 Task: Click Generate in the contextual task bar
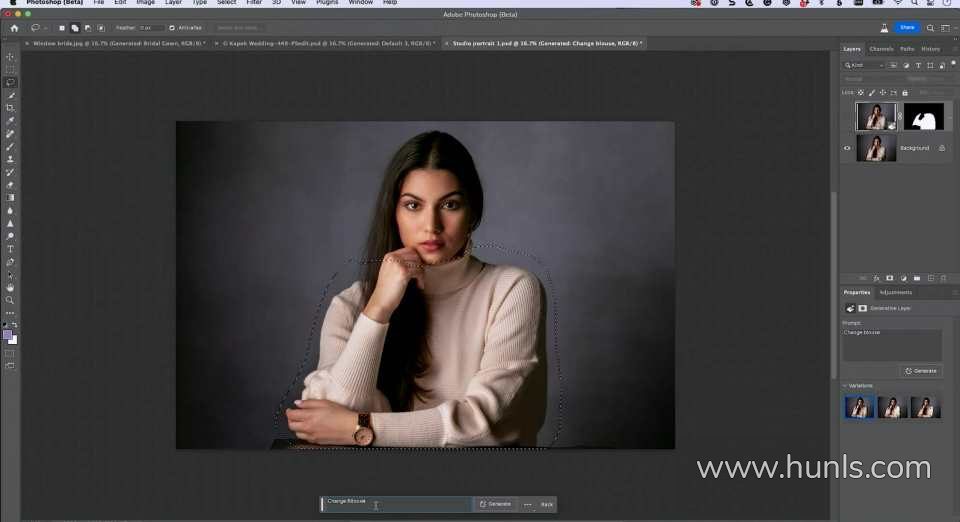click(x=495, y=504)
